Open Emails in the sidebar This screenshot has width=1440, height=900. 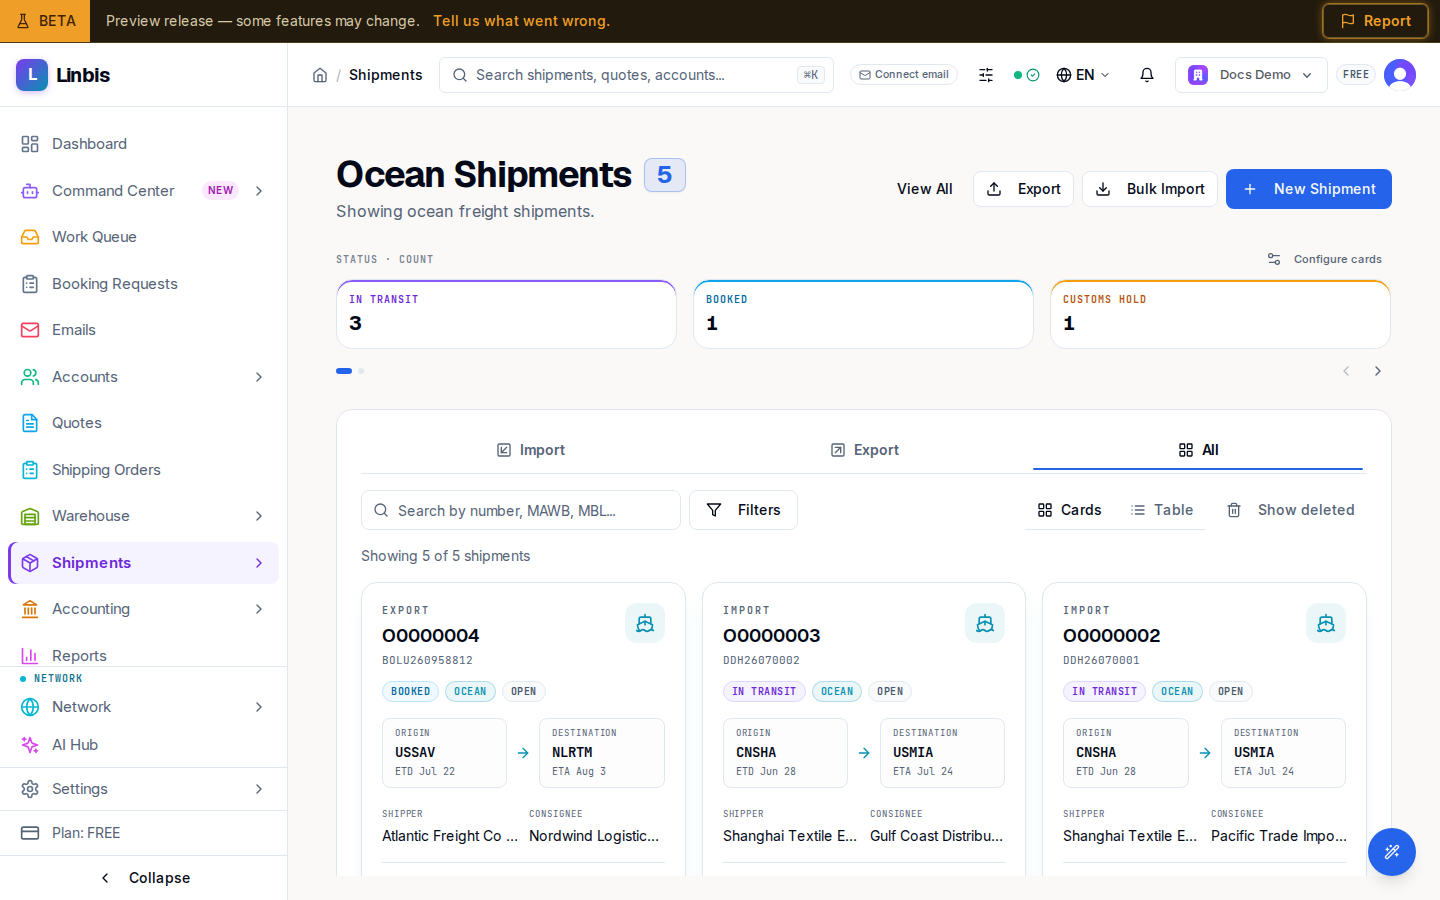tap(143, 330)
